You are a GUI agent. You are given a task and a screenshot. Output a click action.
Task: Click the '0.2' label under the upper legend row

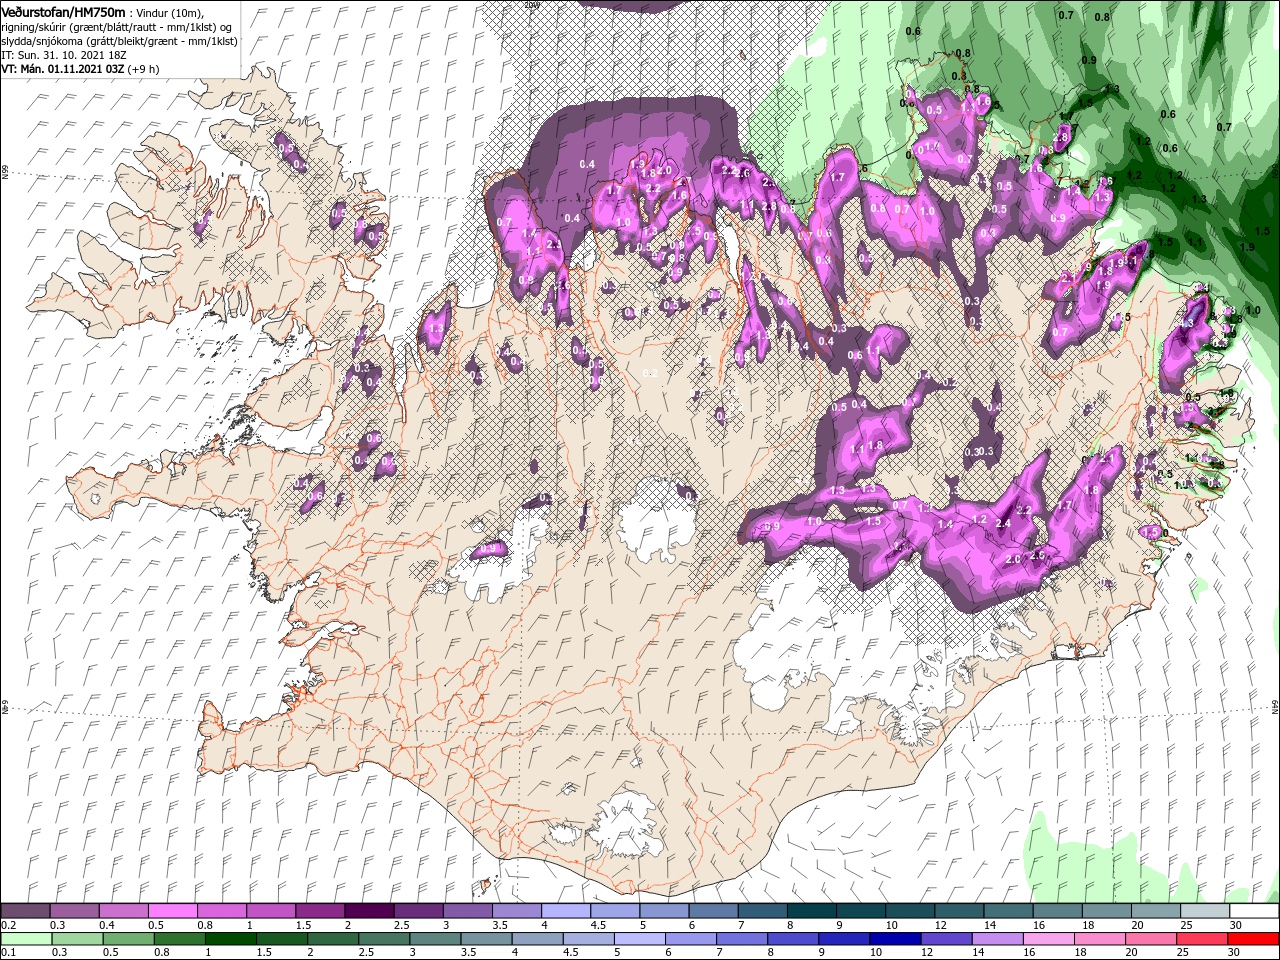[x=9, y=925]
